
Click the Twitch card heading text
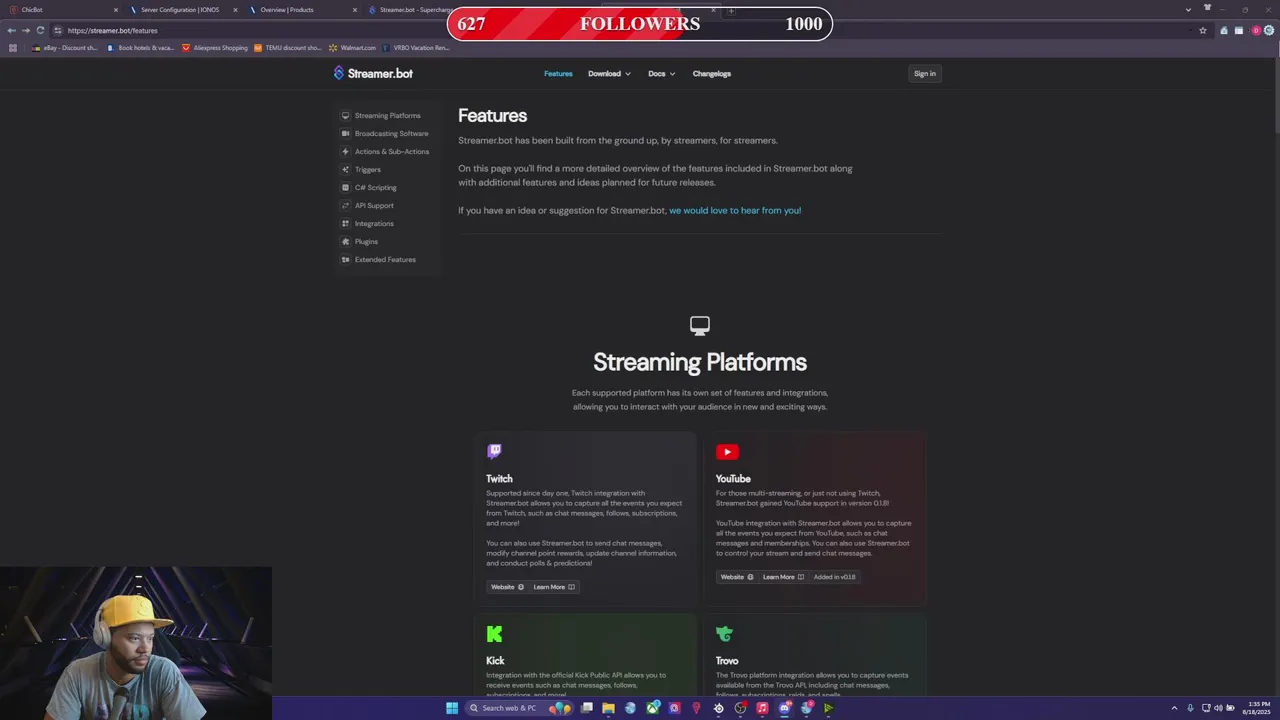coord(499,479)
